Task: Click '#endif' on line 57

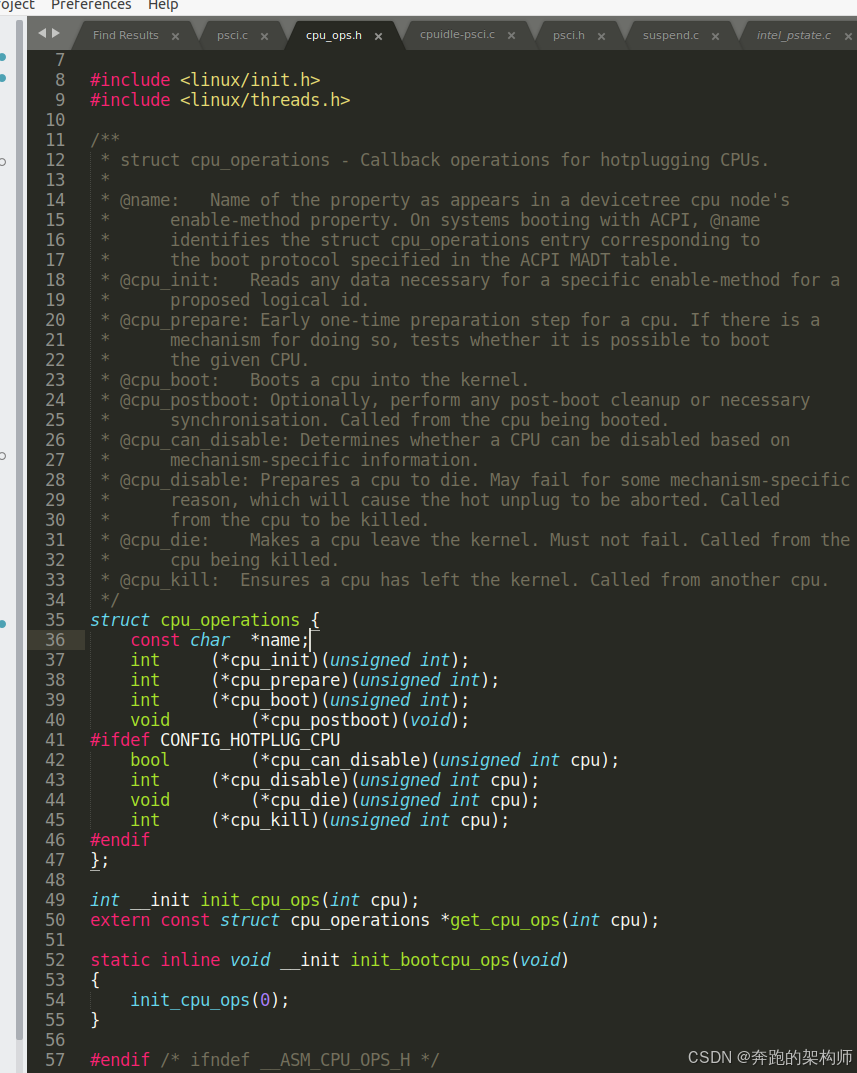Action: tap(120, 1060)
